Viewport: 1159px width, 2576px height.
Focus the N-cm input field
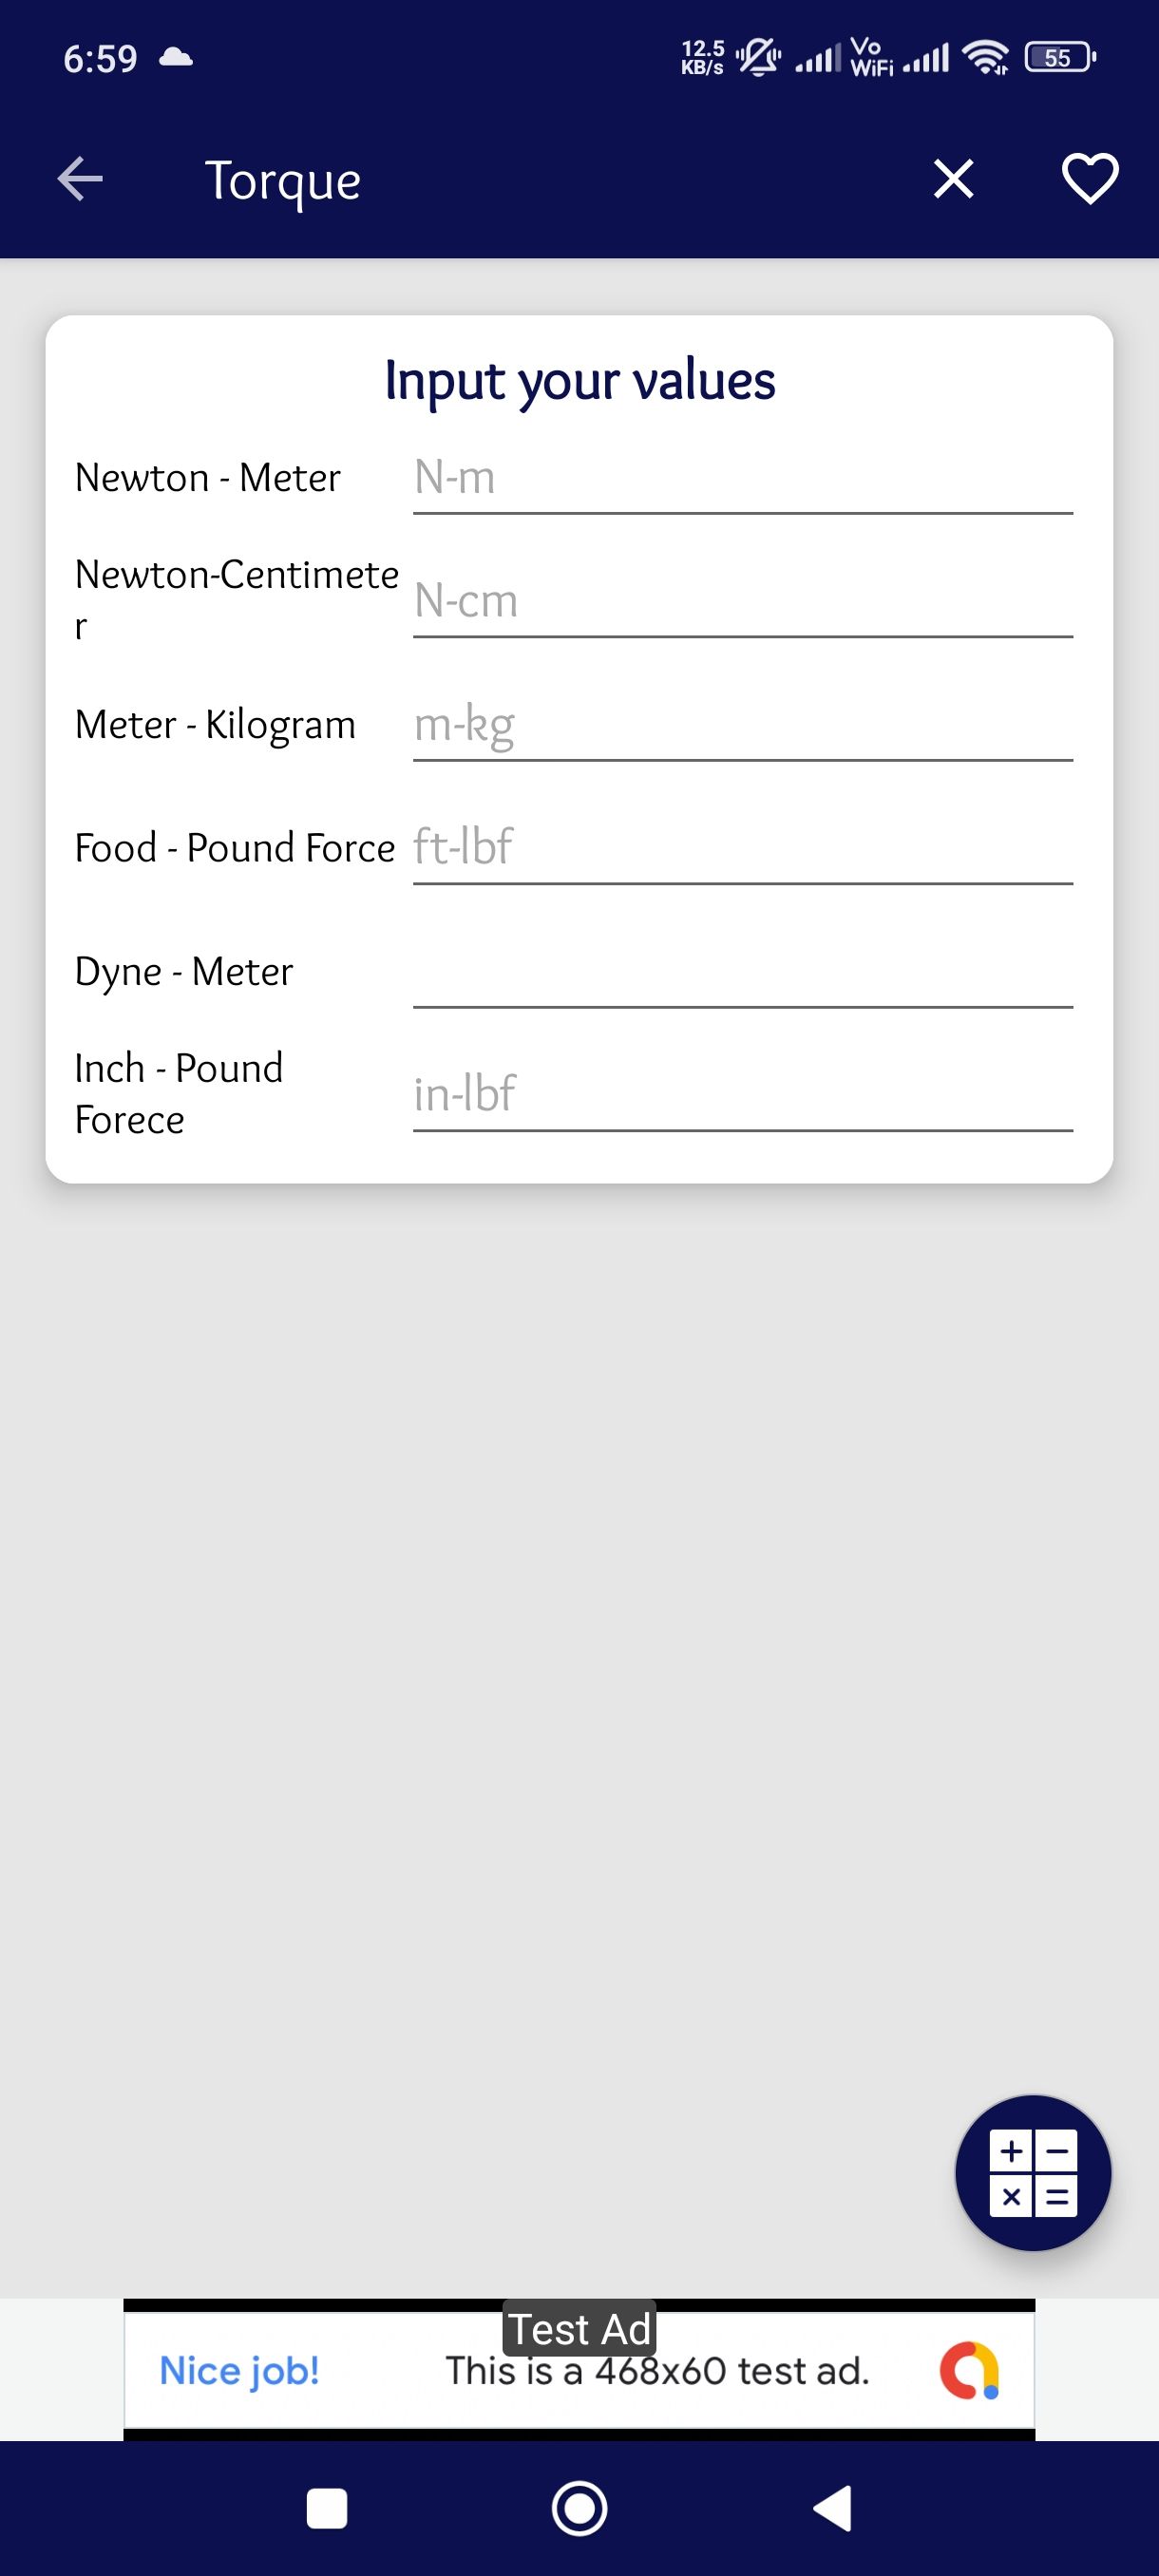[742, 603]
